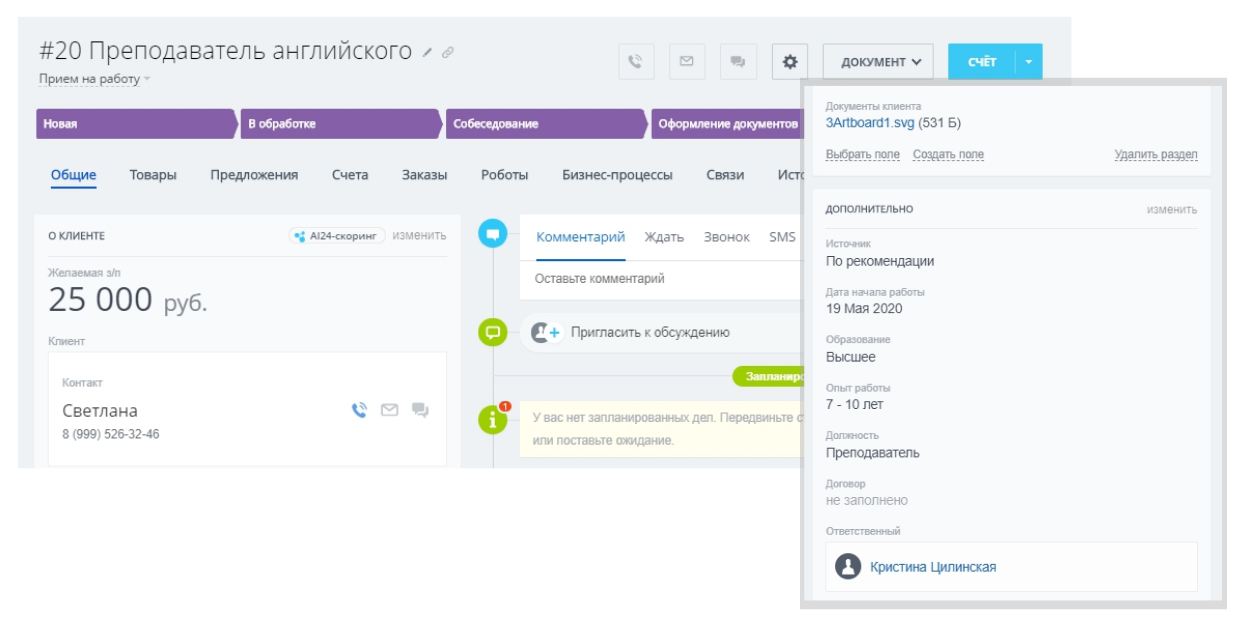Select the Комментарий tab in the timeline
The image size is (1251, 633).
click(x=581, y=237)
